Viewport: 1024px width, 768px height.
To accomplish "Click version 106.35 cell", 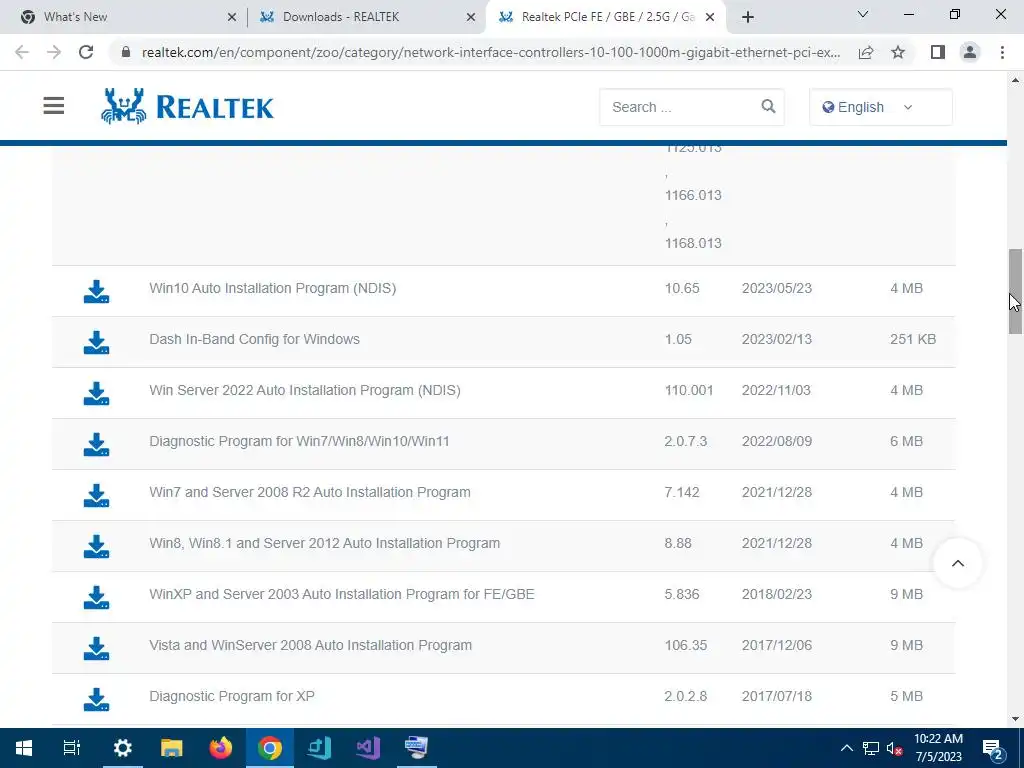I will 686,645.
